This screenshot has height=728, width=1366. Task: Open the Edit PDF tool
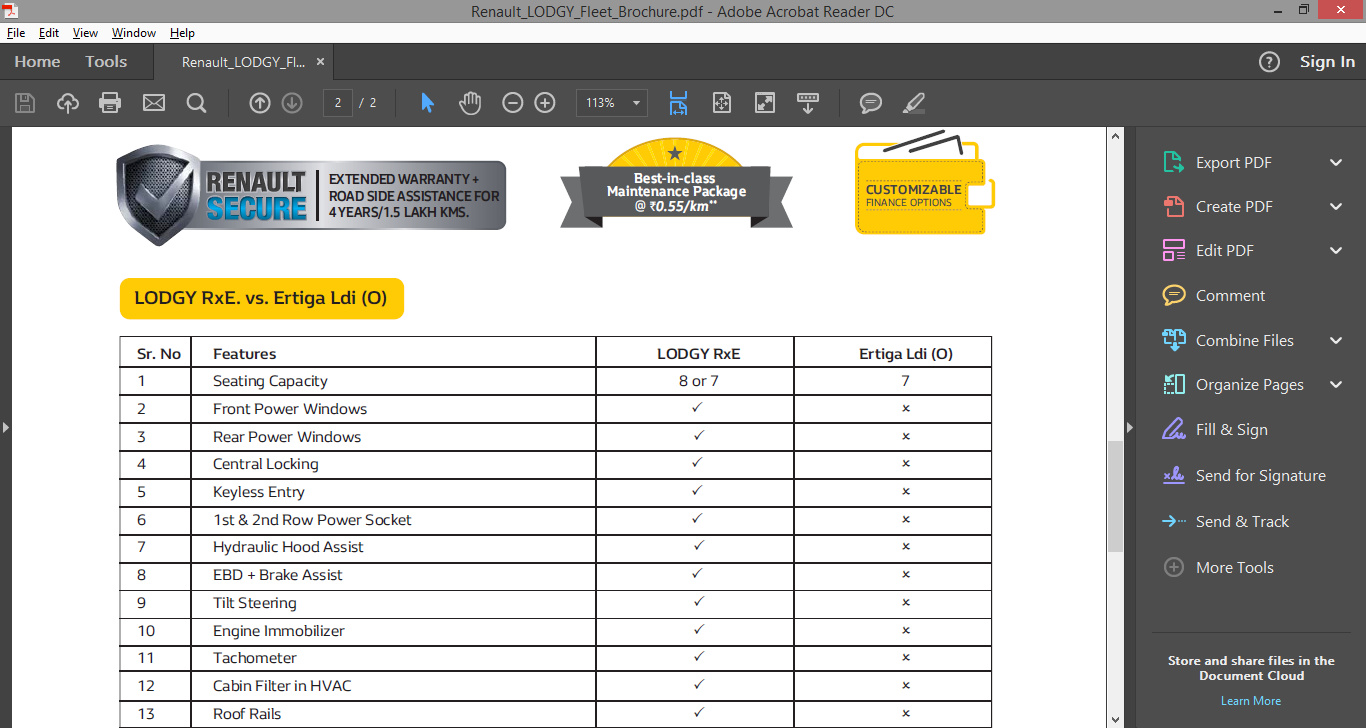point(1224,251)
